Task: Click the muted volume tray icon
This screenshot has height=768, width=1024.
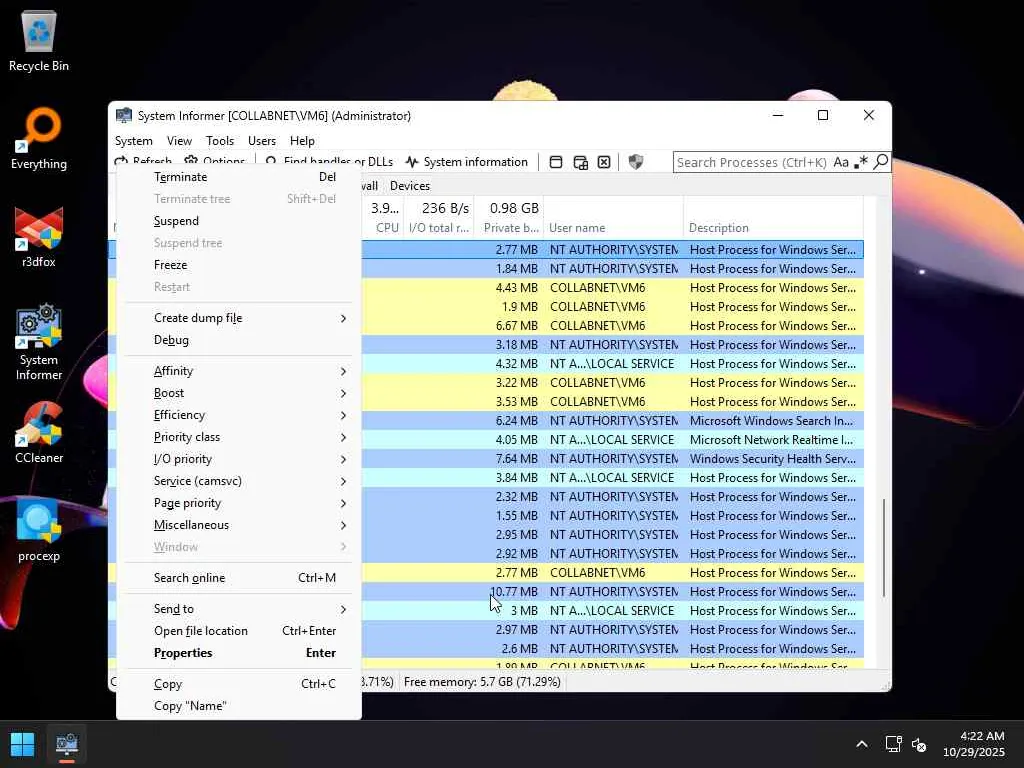Action: [919, 744]
